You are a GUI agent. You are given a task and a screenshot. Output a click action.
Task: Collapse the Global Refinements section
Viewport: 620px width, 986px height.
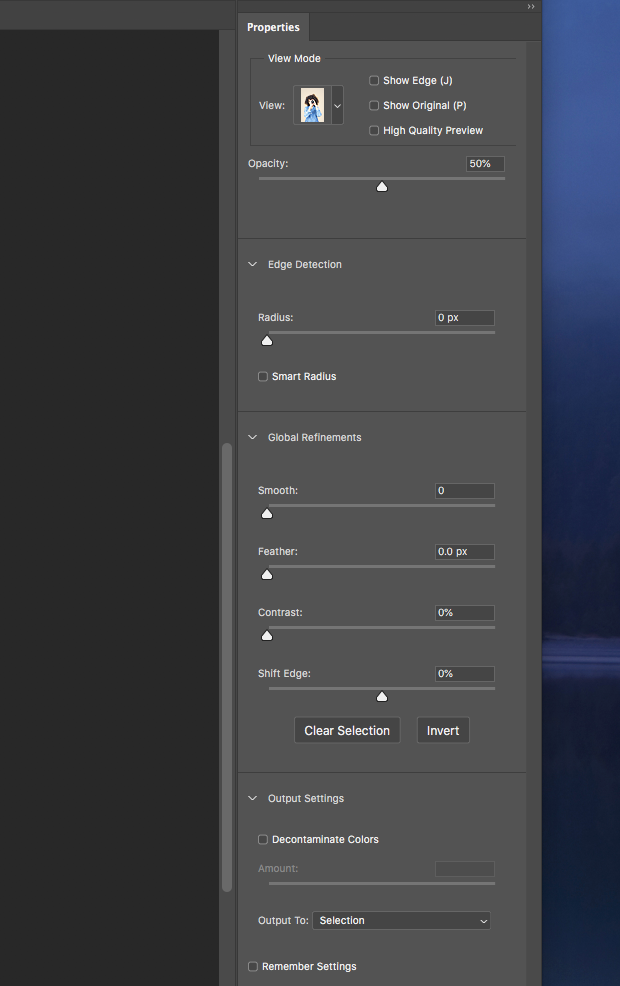tap(253, 438)
